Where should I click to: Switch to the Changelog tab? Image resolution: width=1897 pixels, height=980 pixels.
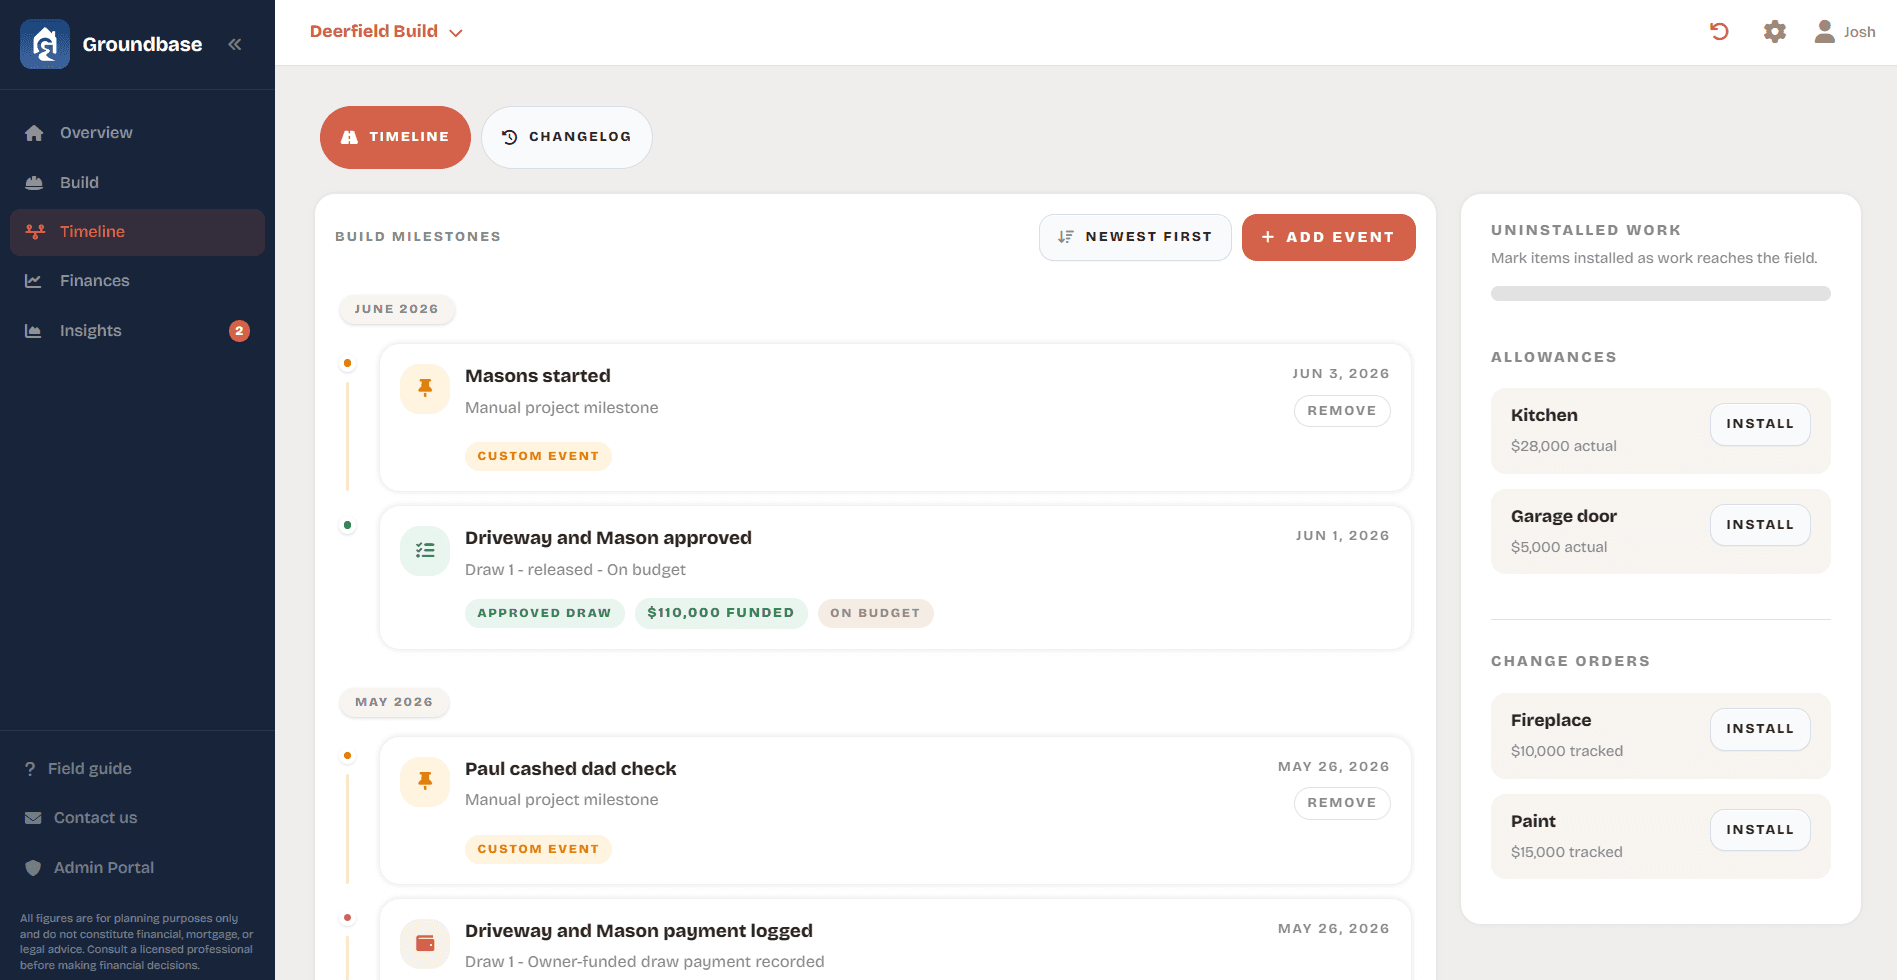pos(567,137)
